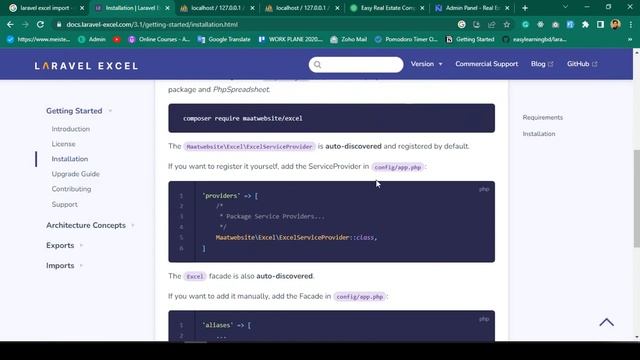Expand the Architecture Concepts sidebar section
640x360 pixels.
pos(90,225)
